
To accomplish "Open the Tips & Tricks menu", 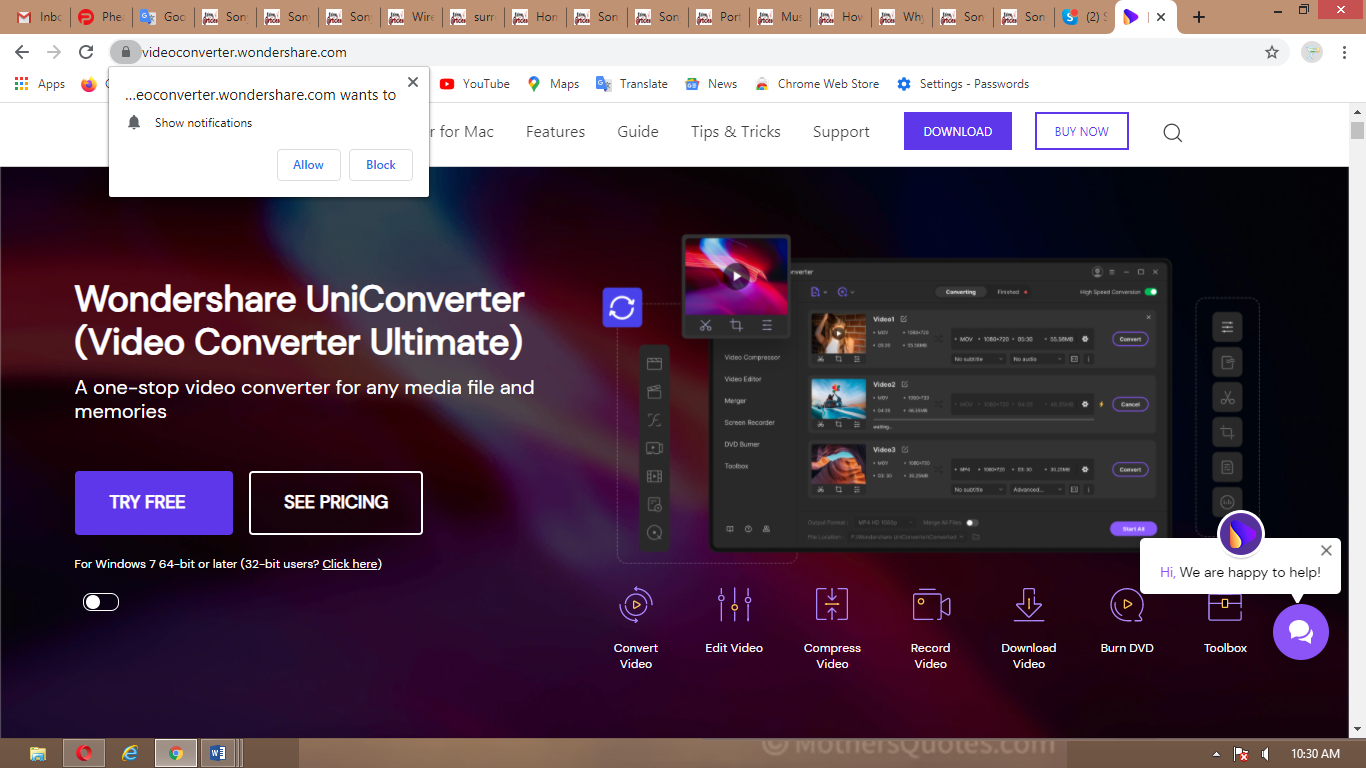I will pyautogui.click(x=735, y=132).
